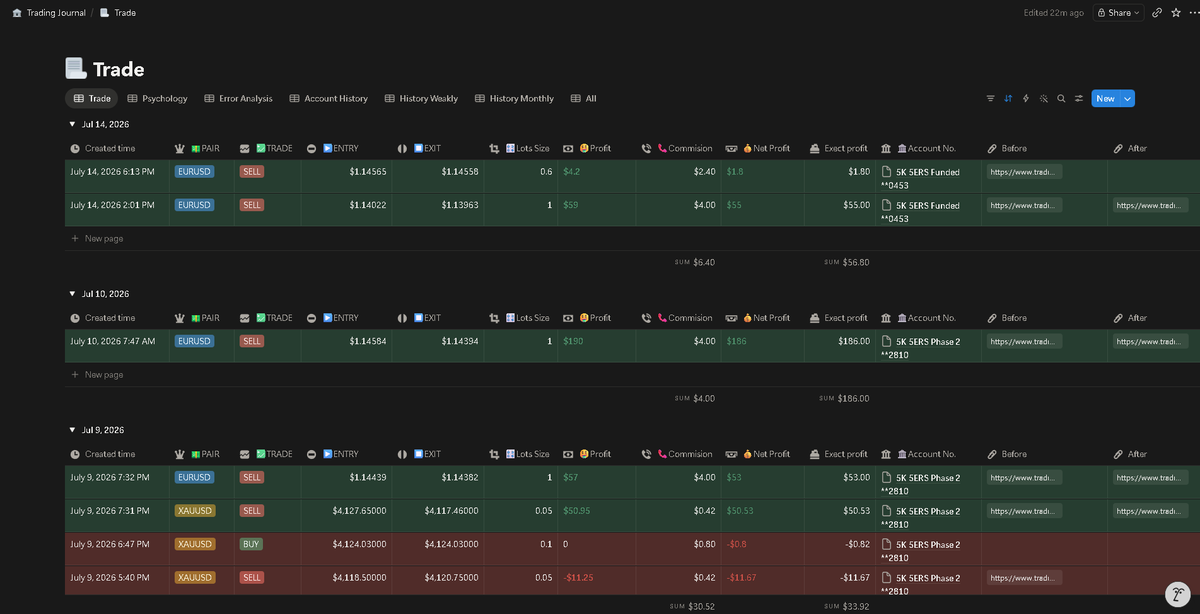Screen dimensions: 1200x614
Task: Click the blue New button
Action: (1105, 98)
